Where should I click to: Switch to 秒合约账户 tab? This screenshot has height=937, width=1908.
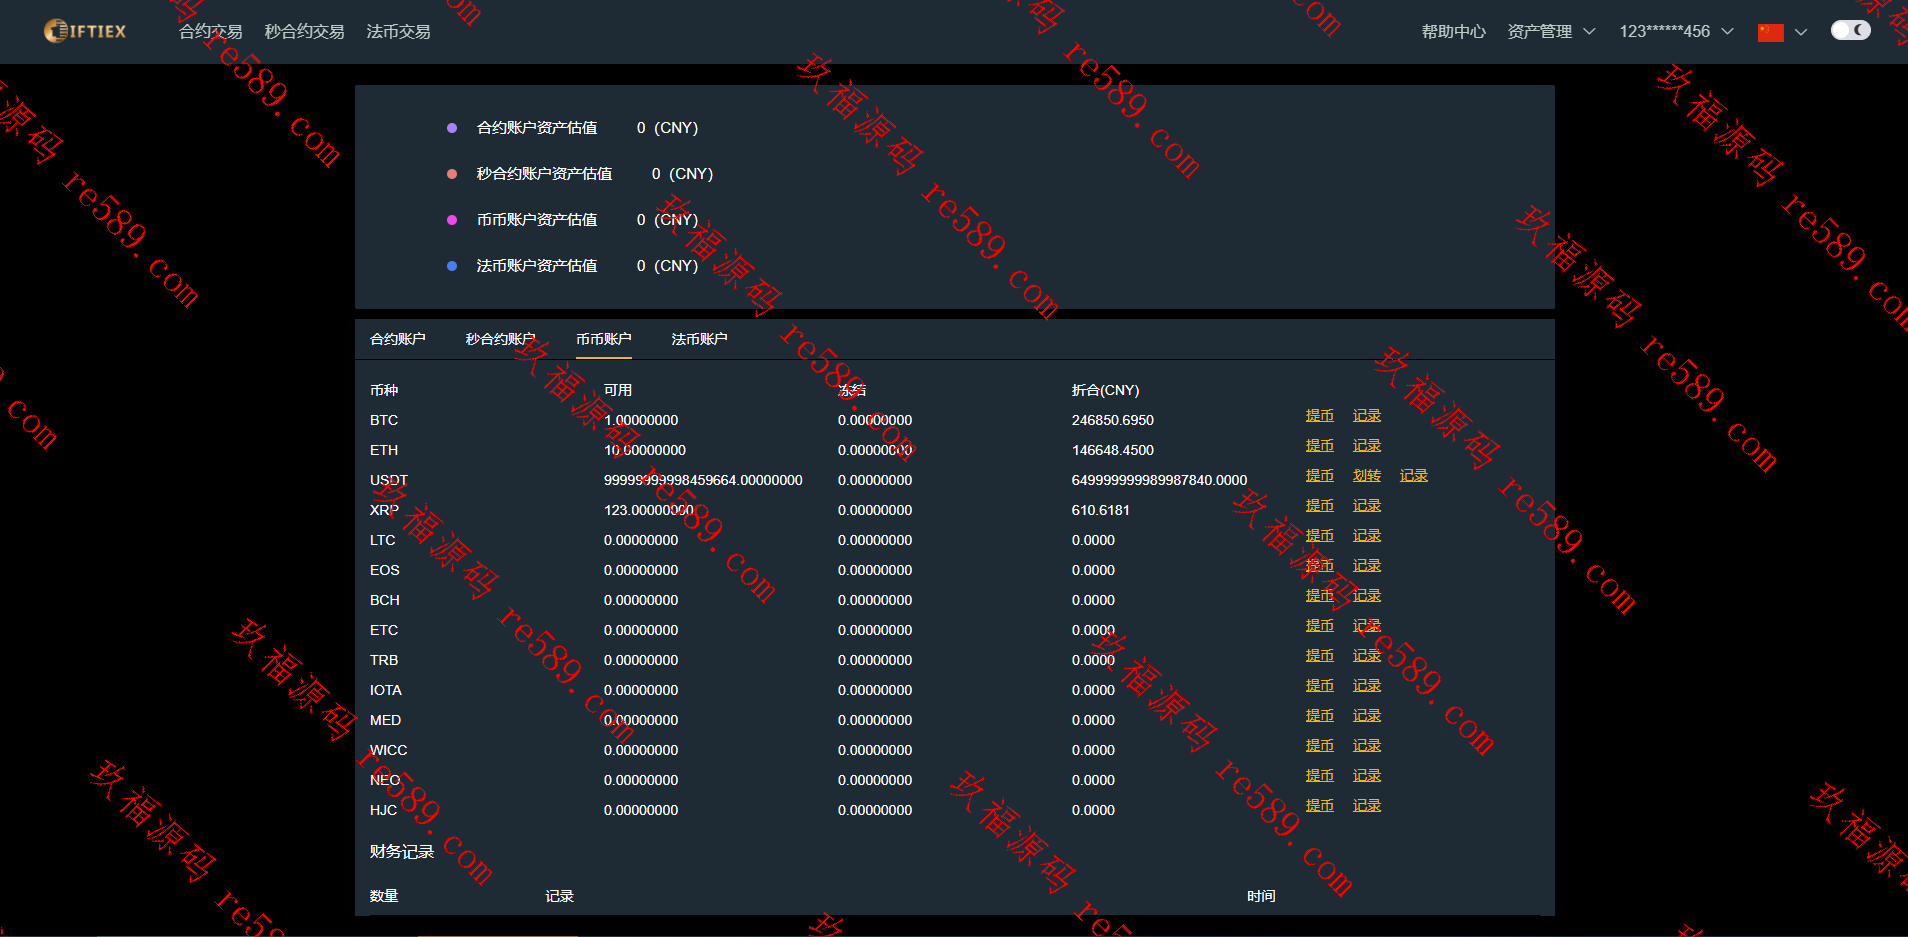500,339
